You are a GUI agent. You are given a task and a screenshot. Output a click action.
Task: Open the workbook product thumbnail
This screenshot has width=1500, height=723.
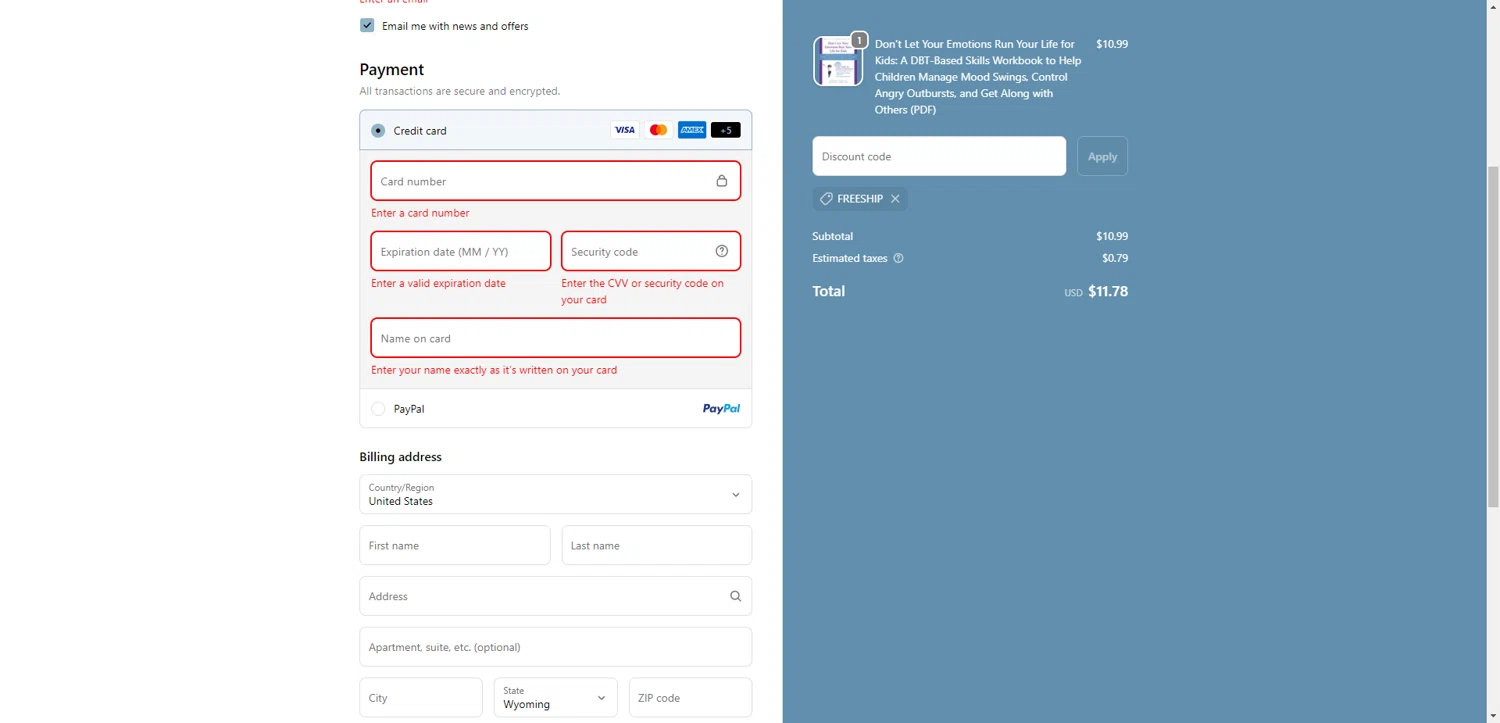click(x=838, y=61)
